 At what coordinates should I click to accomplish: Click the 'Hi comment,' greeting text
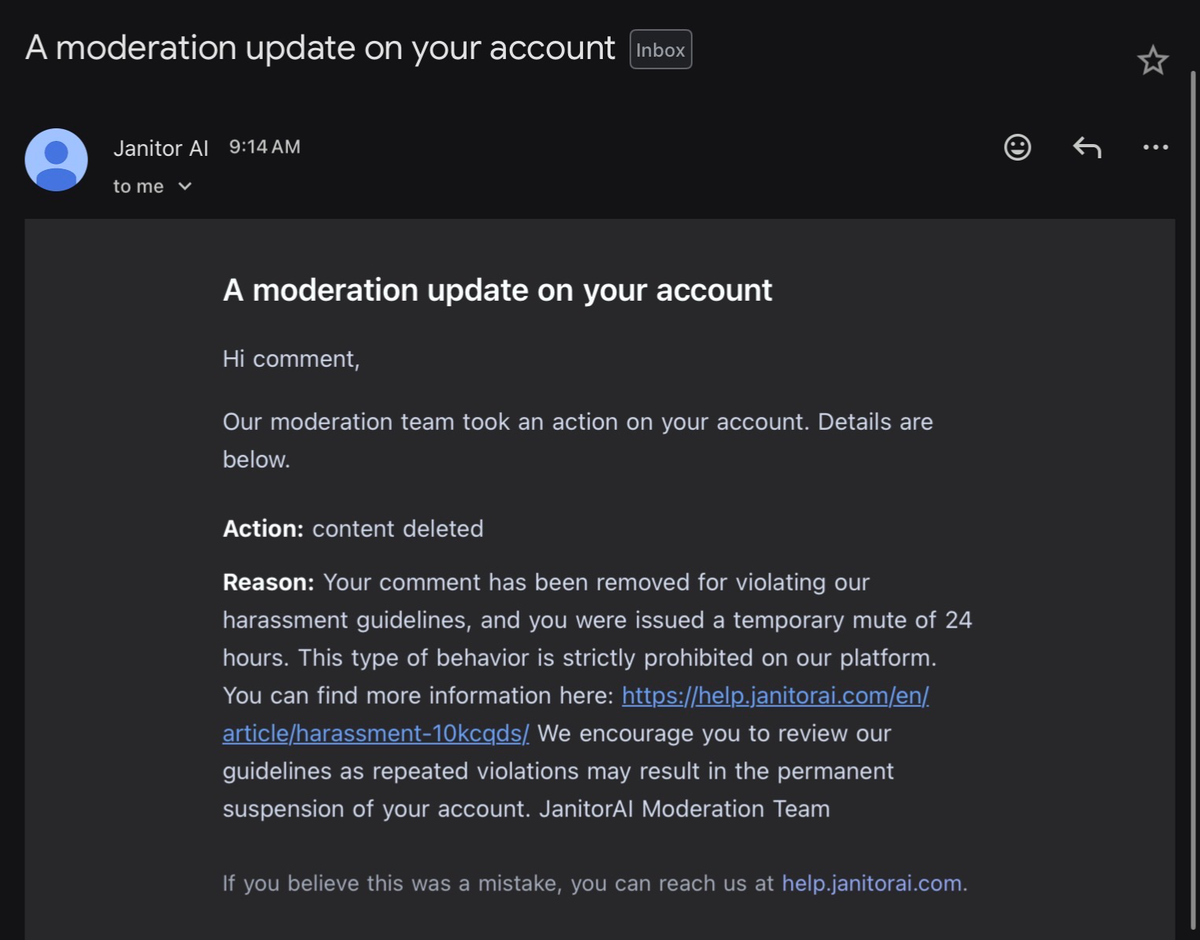pos(291,359)
